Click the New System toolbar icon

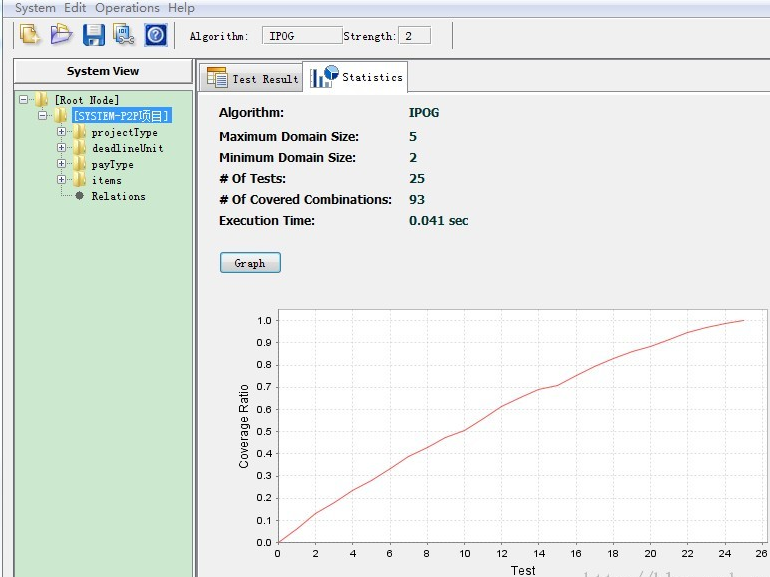29,35
